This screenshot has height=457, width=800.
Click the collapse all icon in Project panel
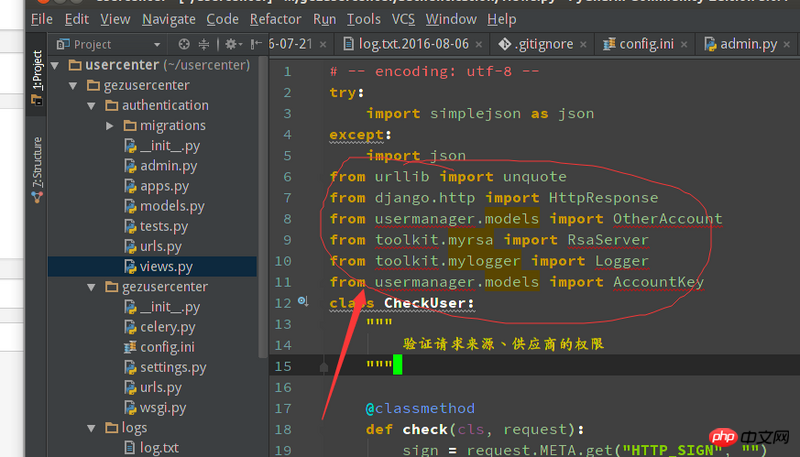[204, 44]
